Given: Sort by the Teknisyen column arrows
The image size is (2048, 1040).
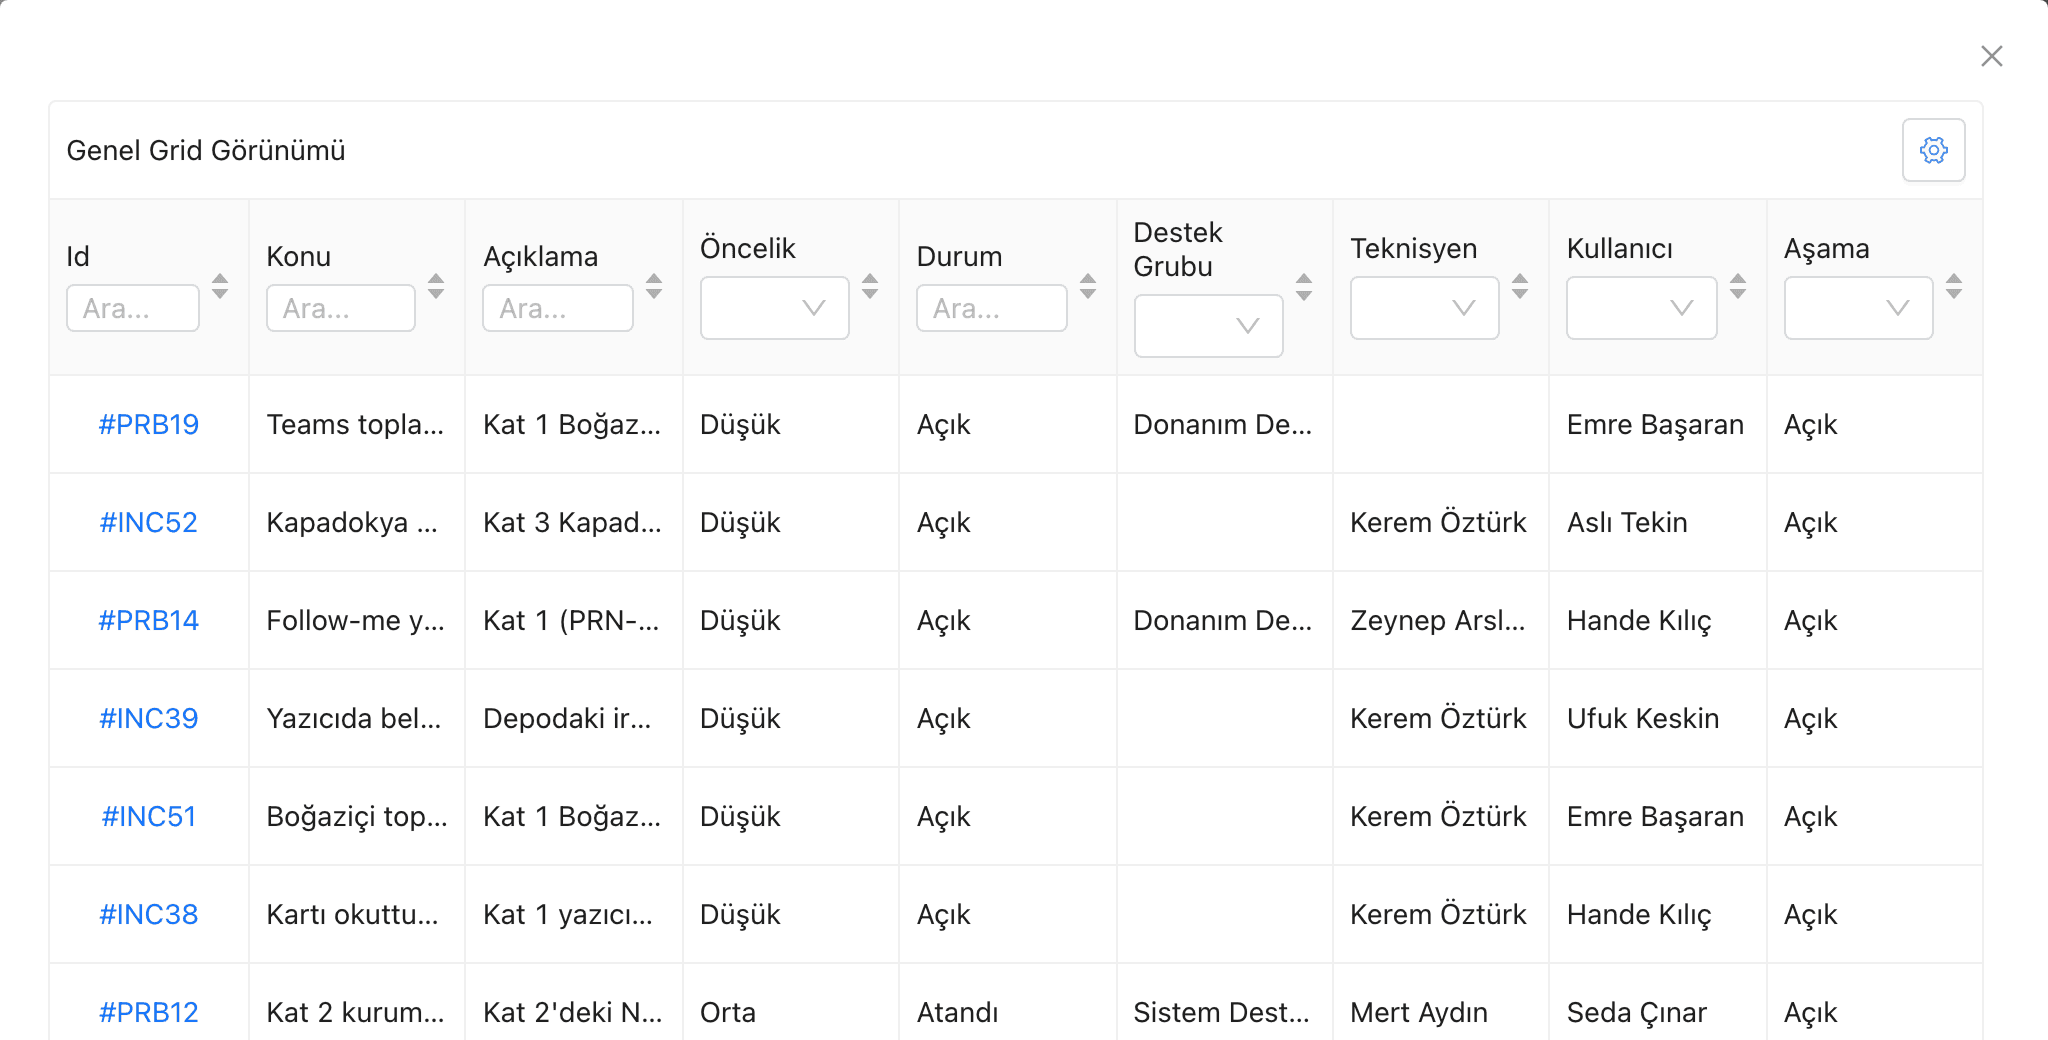Looking at the screenshot, I should point(1520,286).
